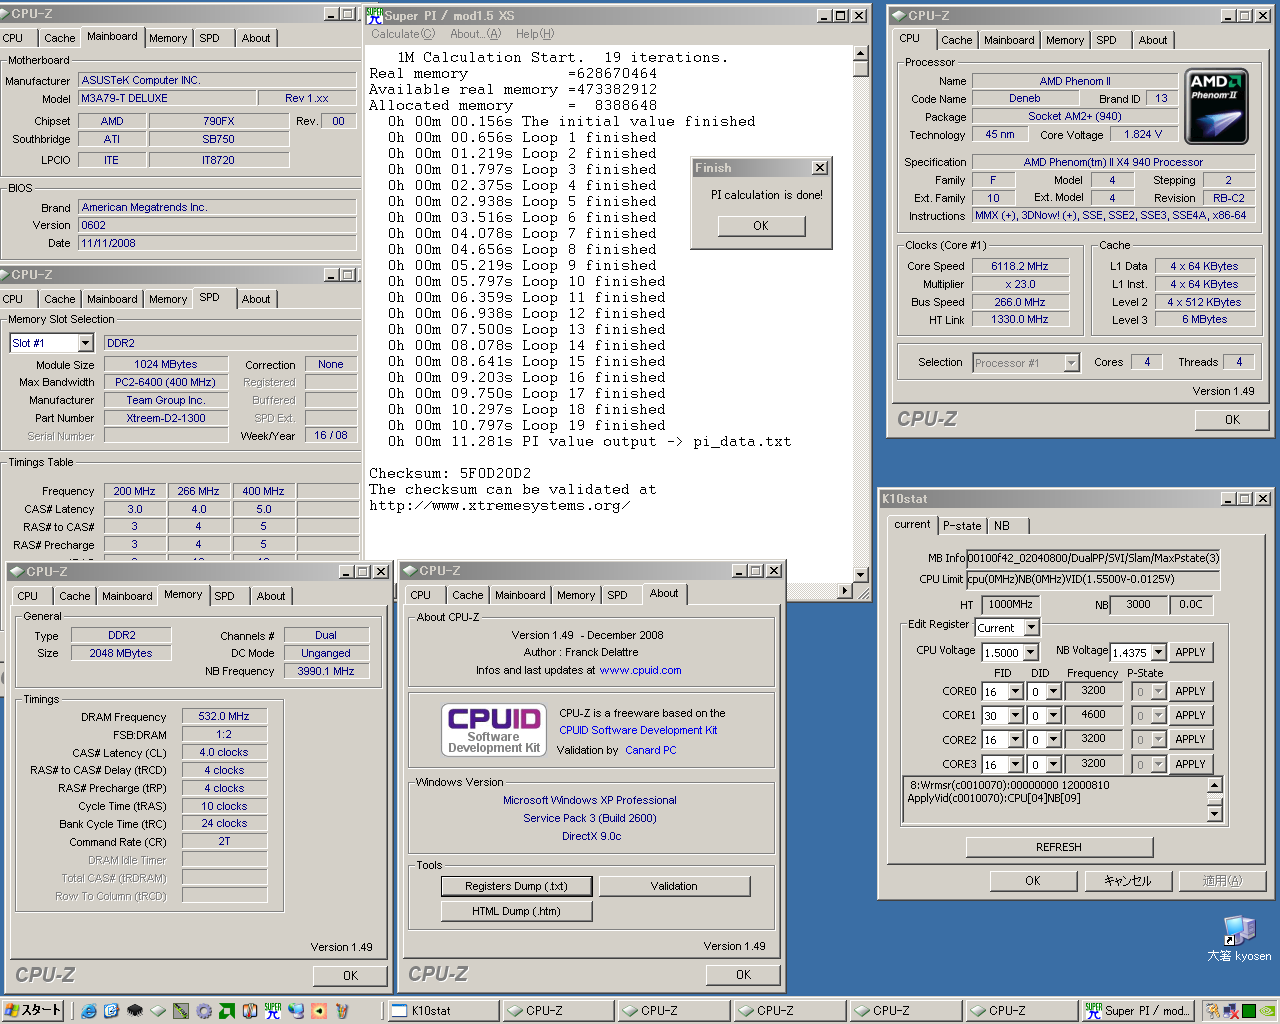Open the green AMD icon in quick launch
Viewport: 1280px width, 1024px height.
[x=227, y=1011]
